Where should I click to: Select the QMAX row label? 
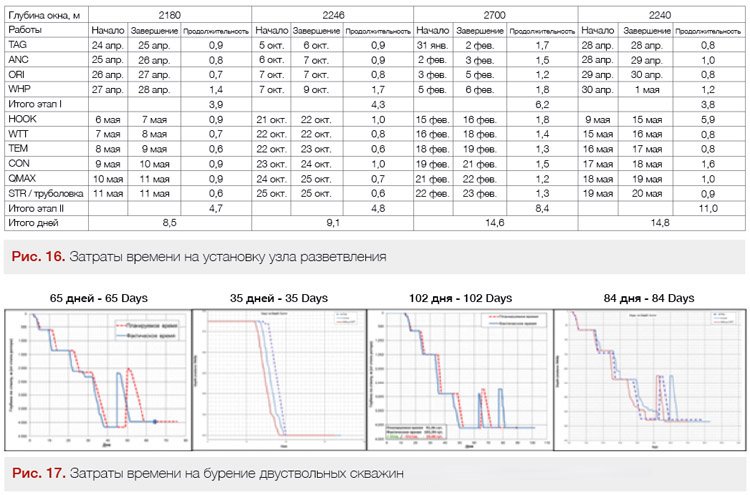[x=24, y=178]
